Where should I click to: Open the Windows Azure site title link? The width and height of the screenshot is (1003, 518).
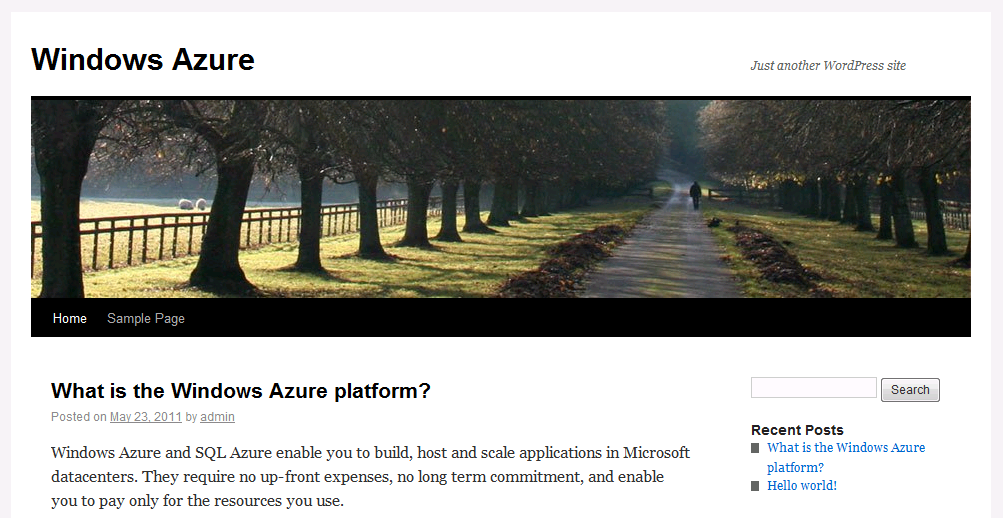pos(143,59)
